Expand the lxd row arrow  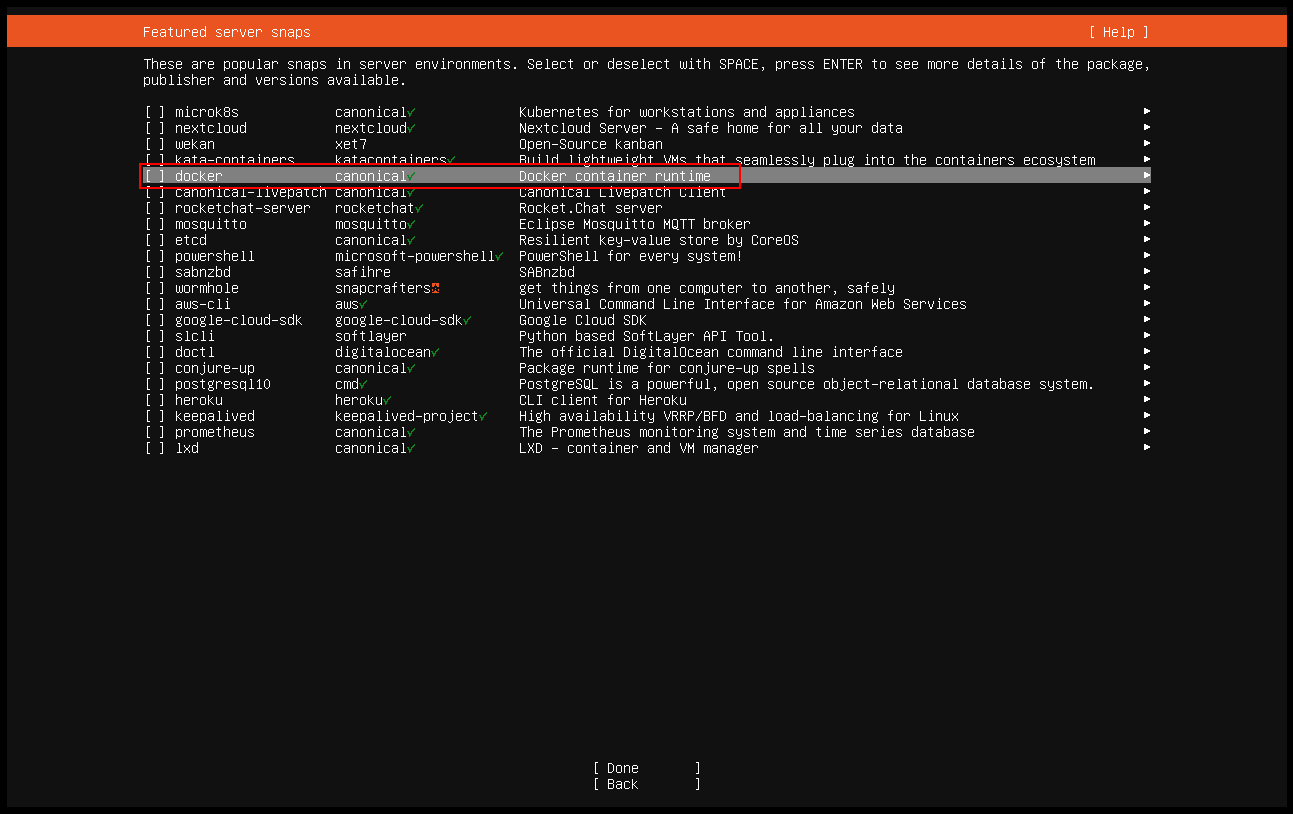click(1147, 448)
